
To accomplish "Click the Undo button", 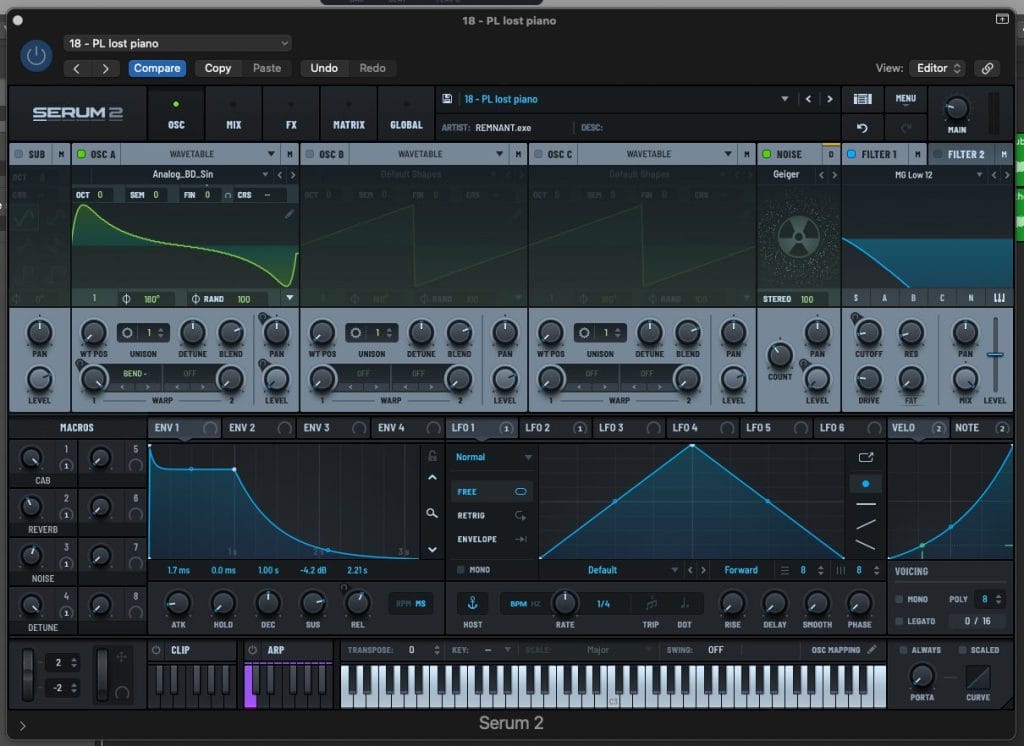I will pyautogui.click(x=324, y=68).
